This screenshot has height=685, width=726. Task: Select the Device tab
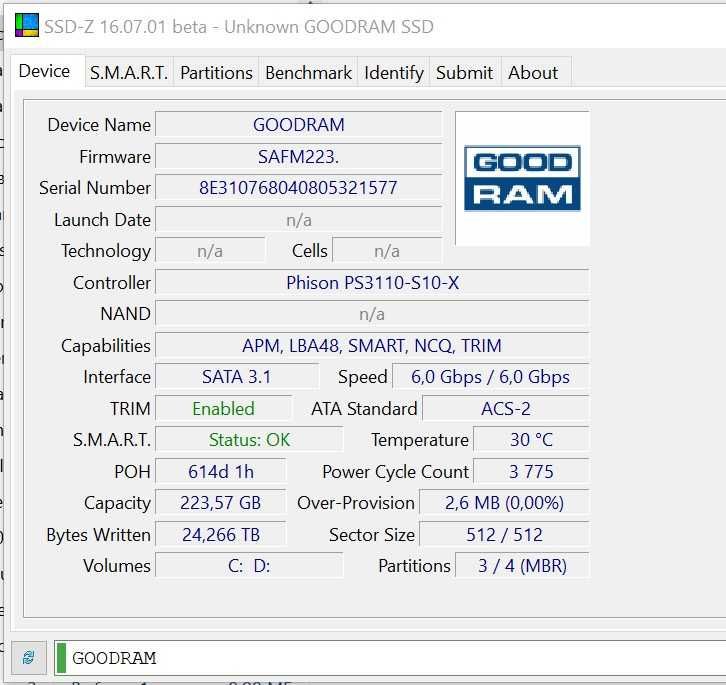[44, 71]
